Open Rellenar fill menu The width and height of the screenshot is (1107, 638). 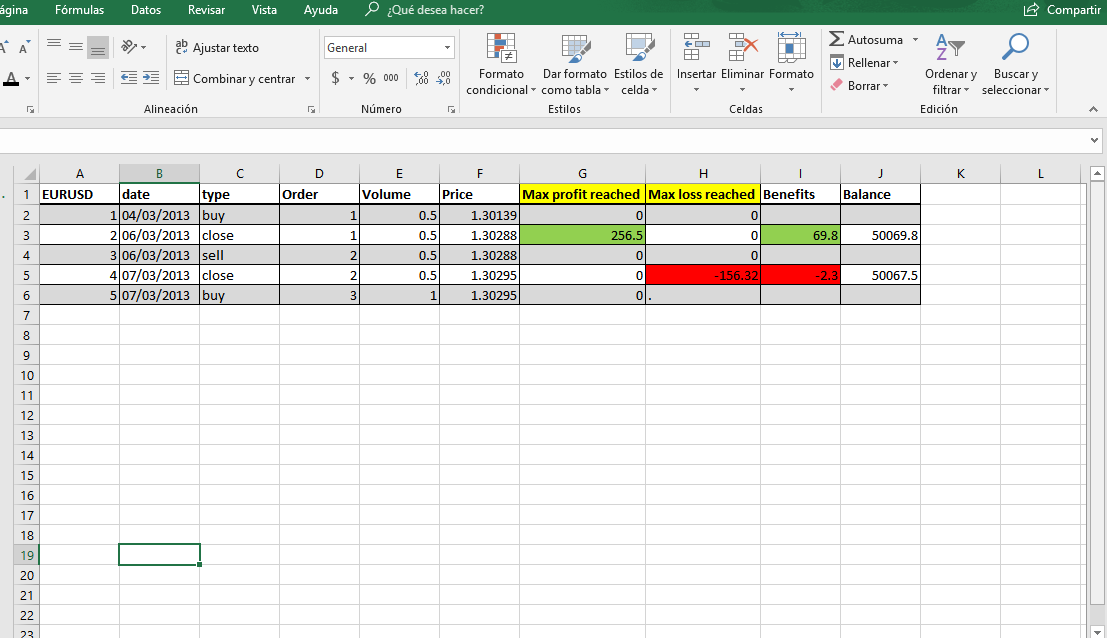(864, 63)
